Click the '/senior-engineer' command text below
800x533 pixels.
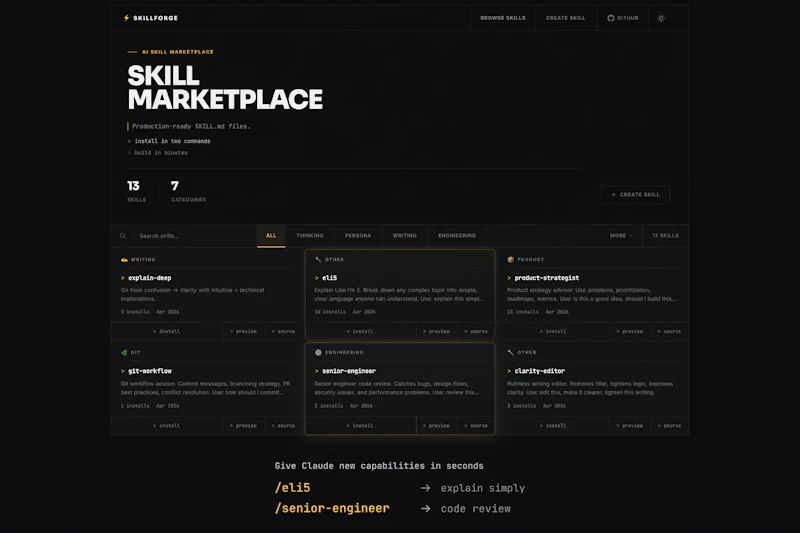pos(332,509)
